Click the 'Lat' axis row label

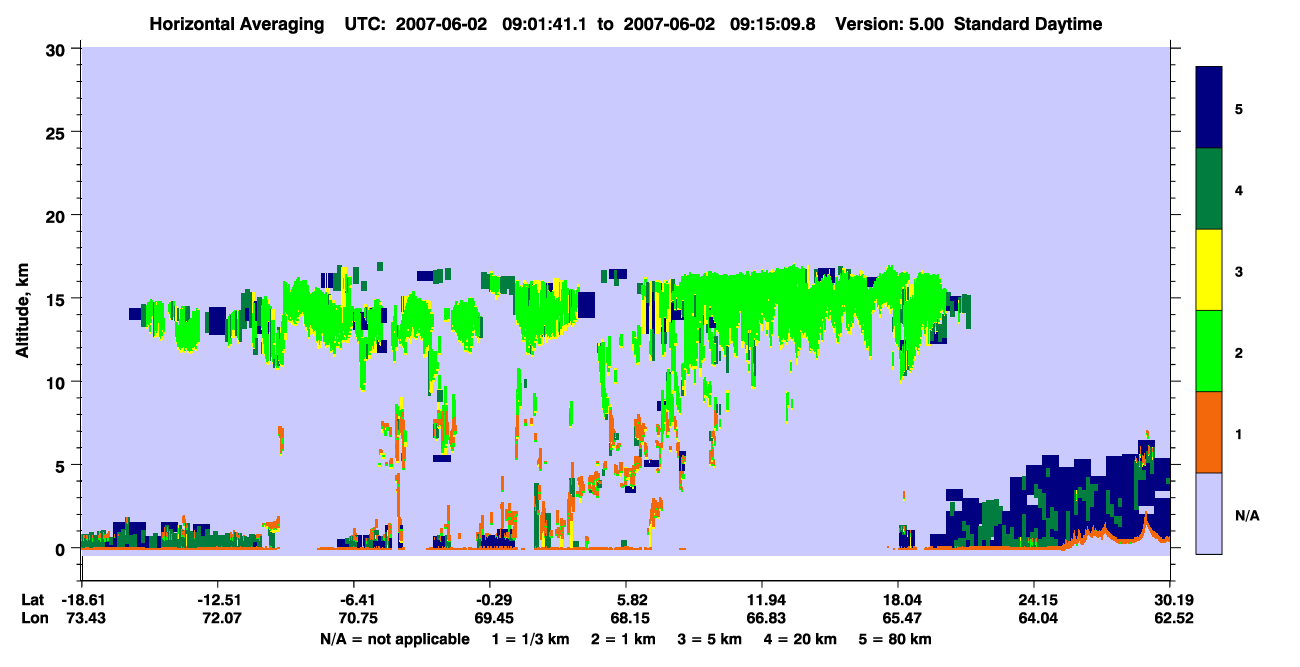coord(33,600)
